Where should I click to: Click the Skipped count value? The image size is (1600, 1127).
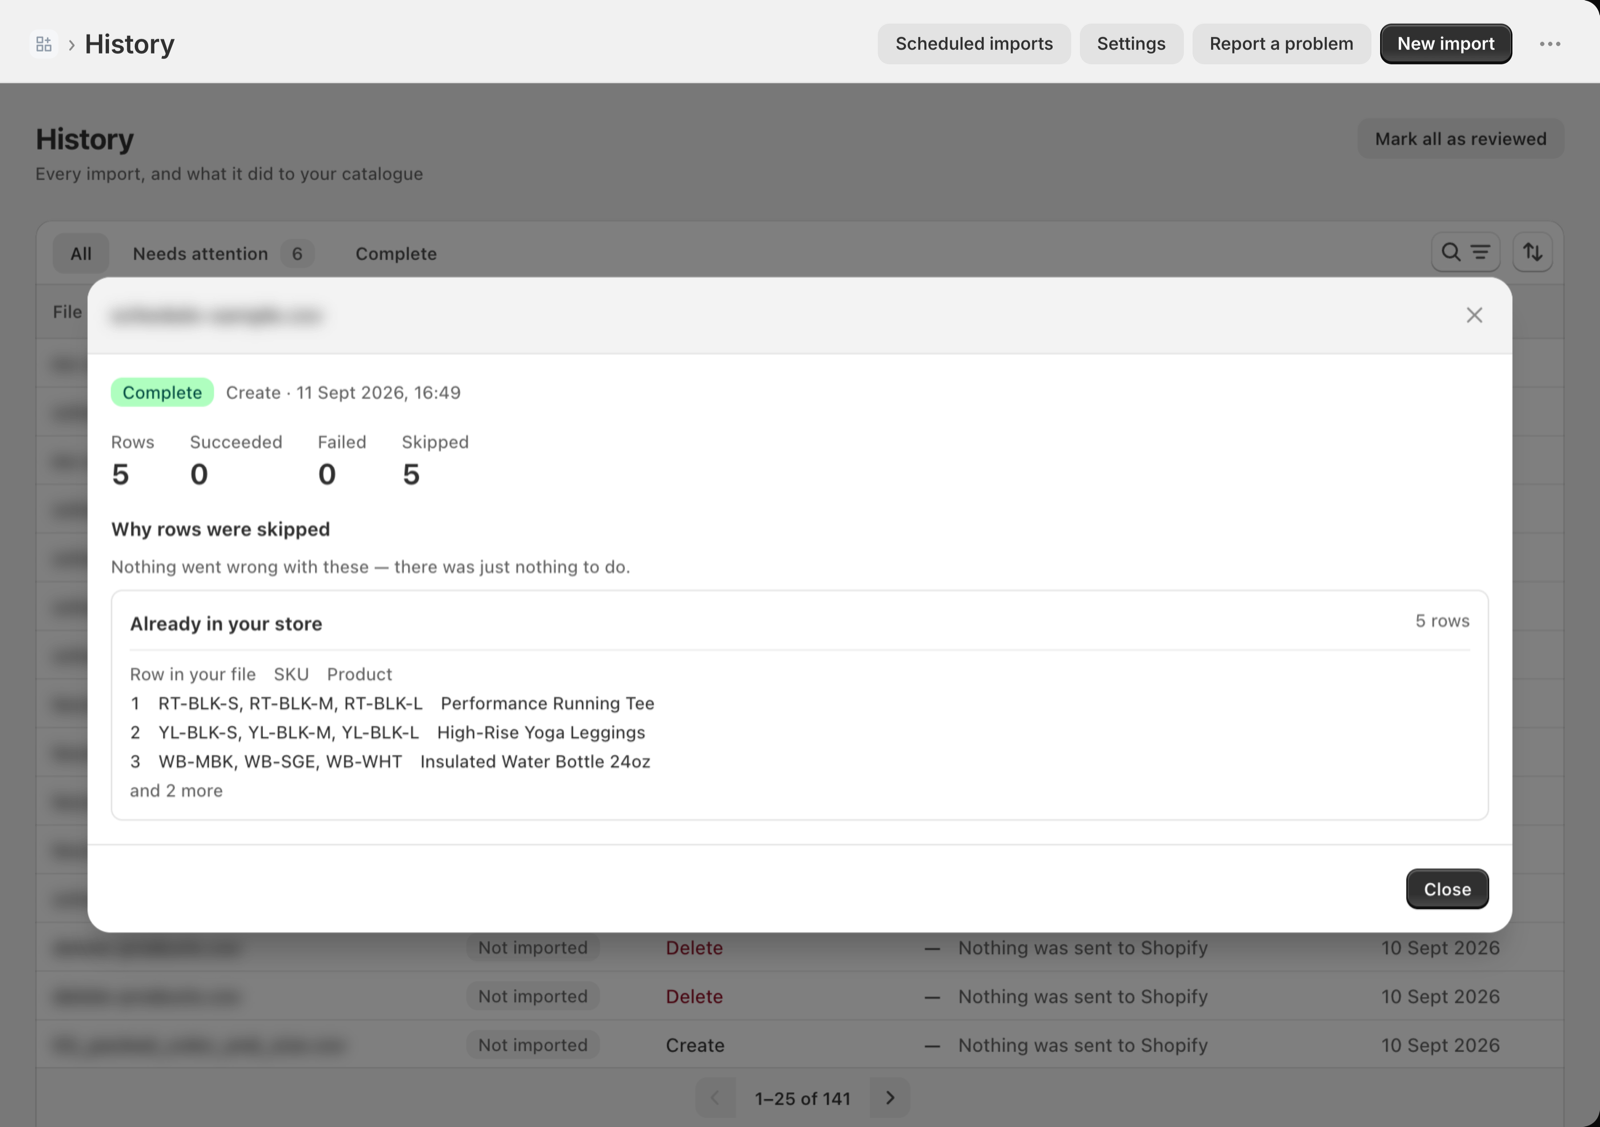(x=411, y=474)
